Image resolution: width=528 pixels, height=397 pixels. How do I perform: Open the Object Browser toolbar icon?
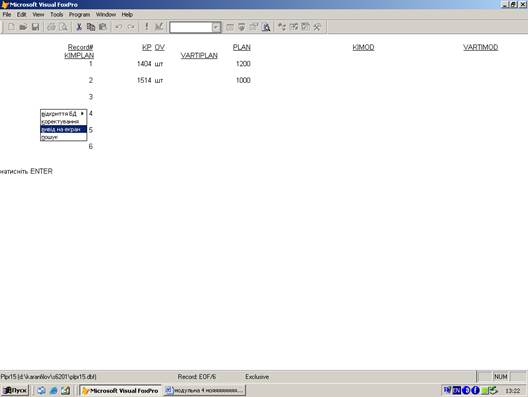294,27
